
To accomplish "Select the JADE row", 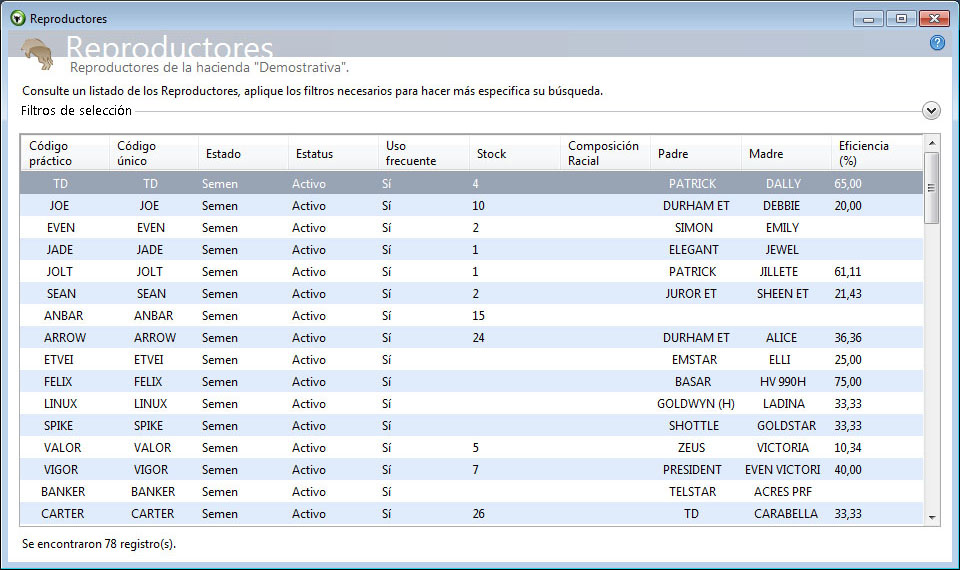I will coord(471,250).
